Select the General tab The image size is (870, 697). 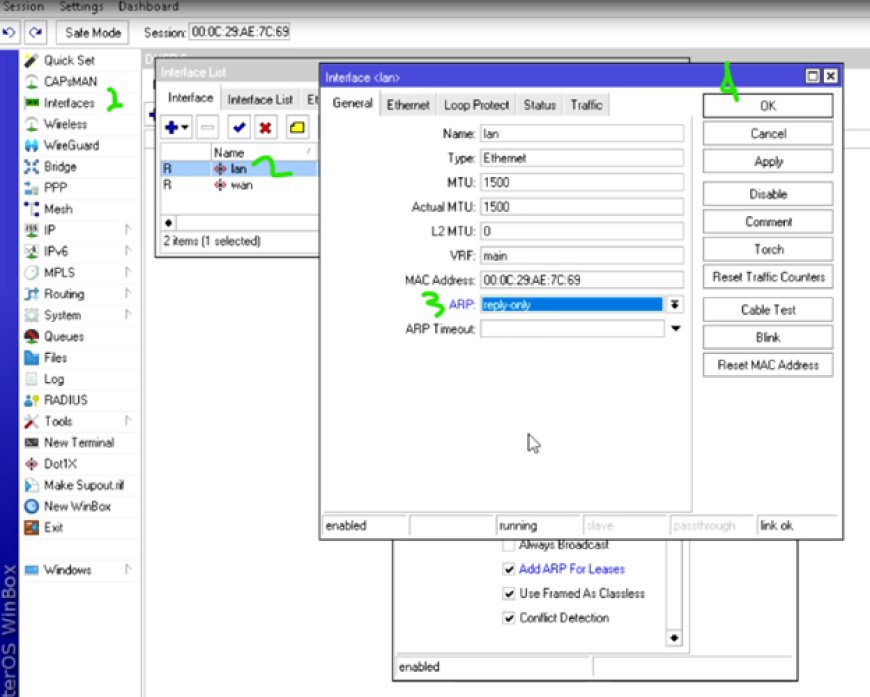pos(352,104)
